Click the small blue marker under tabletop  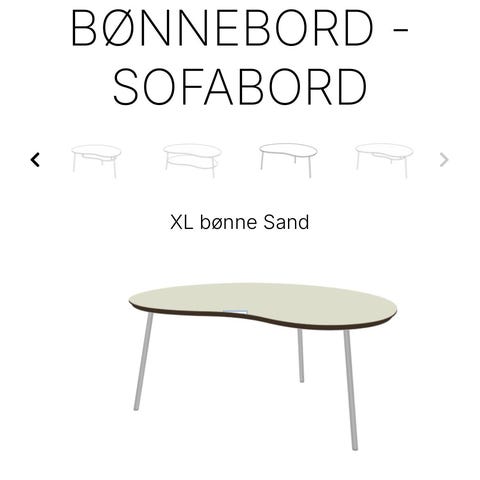pyautogui.click(x=235, y=312)
